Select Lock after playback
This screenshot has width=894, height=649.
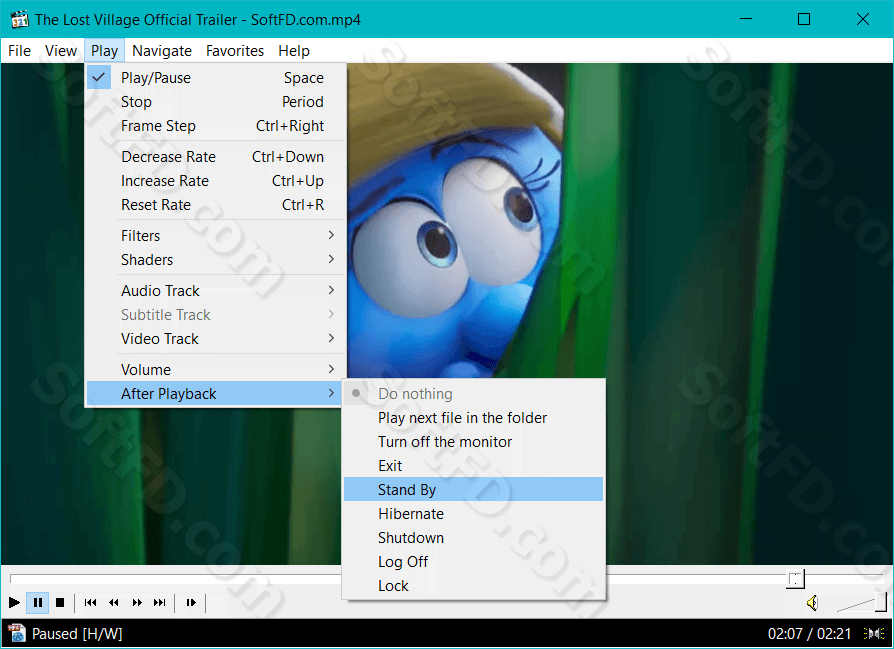(x=473, y=585)
